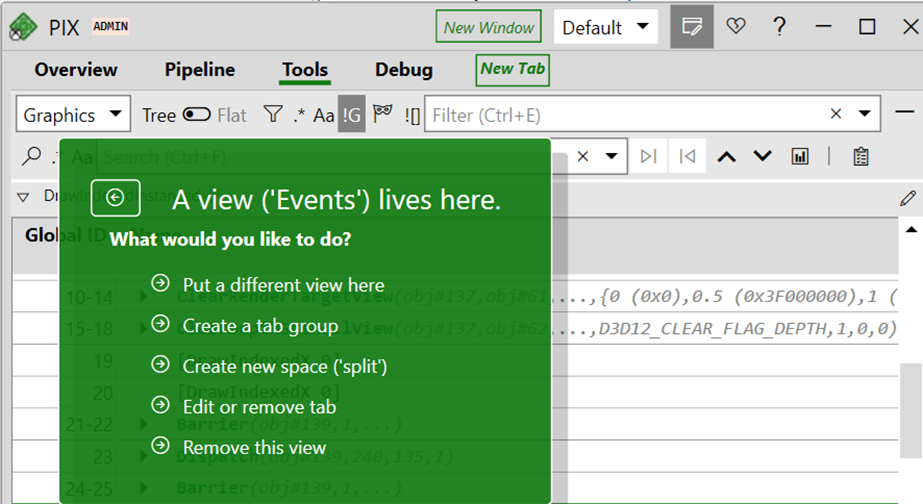The height and width of the screenshot is (504, 923).
Task: Choose Put a different view here
Action: [268, 285]
